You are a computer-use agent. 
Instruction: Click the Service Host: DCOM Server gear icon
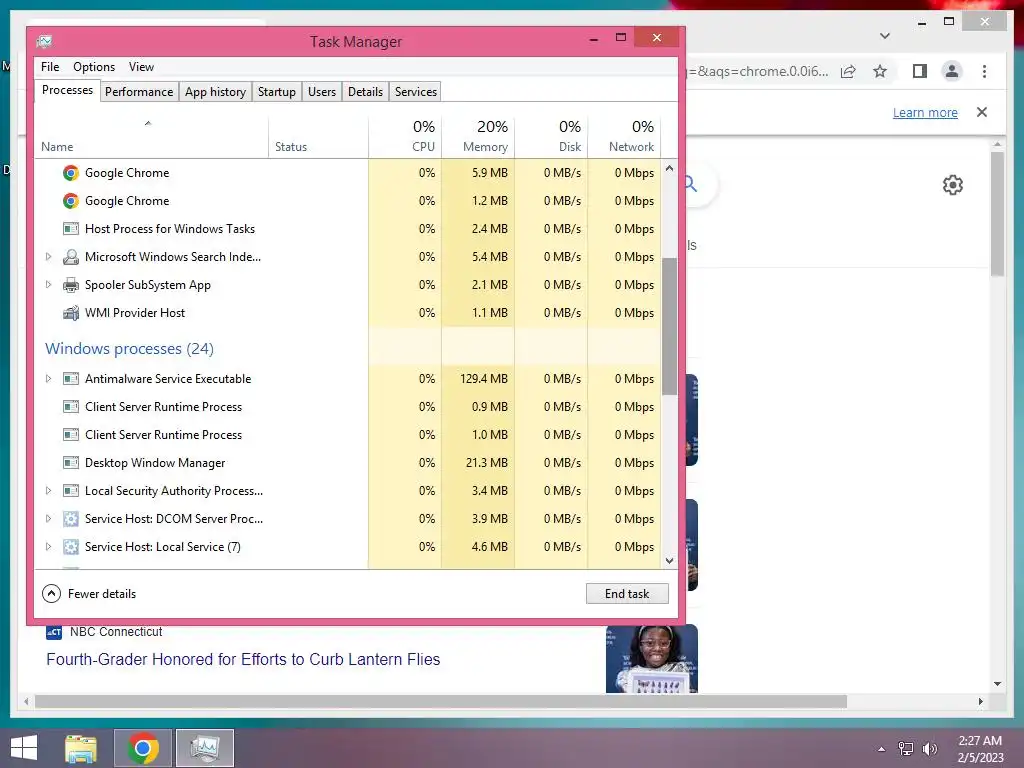(71, 519)
